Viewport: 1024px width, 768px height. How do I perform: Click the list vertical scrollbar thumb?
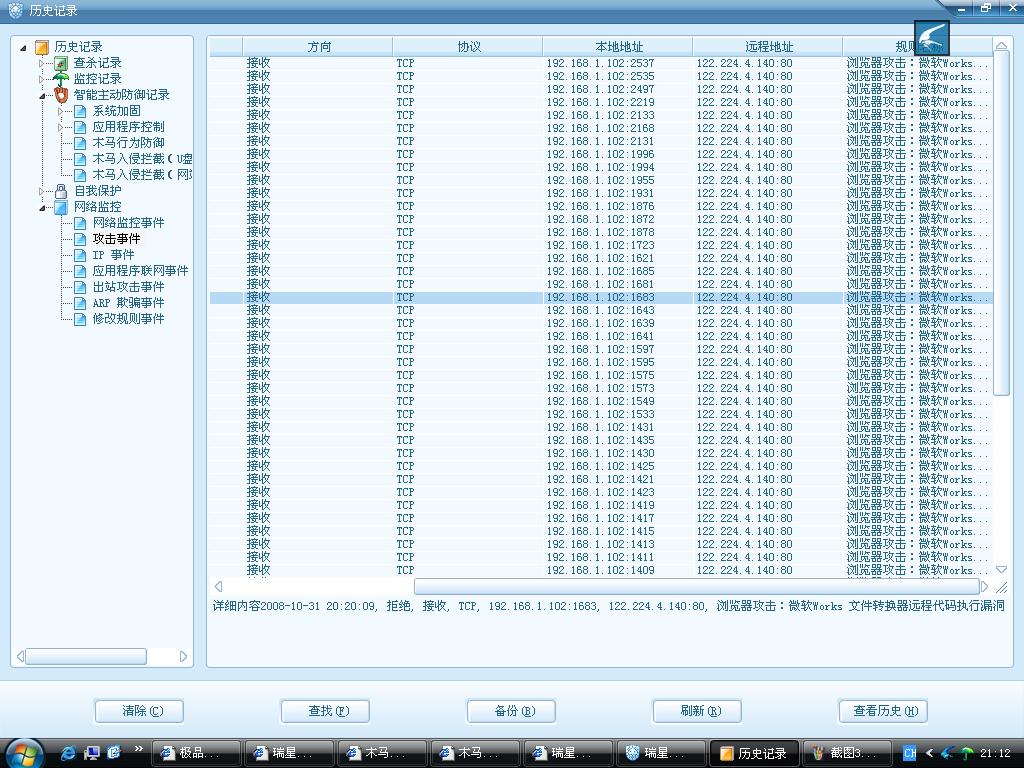(x=1001, y=224)
